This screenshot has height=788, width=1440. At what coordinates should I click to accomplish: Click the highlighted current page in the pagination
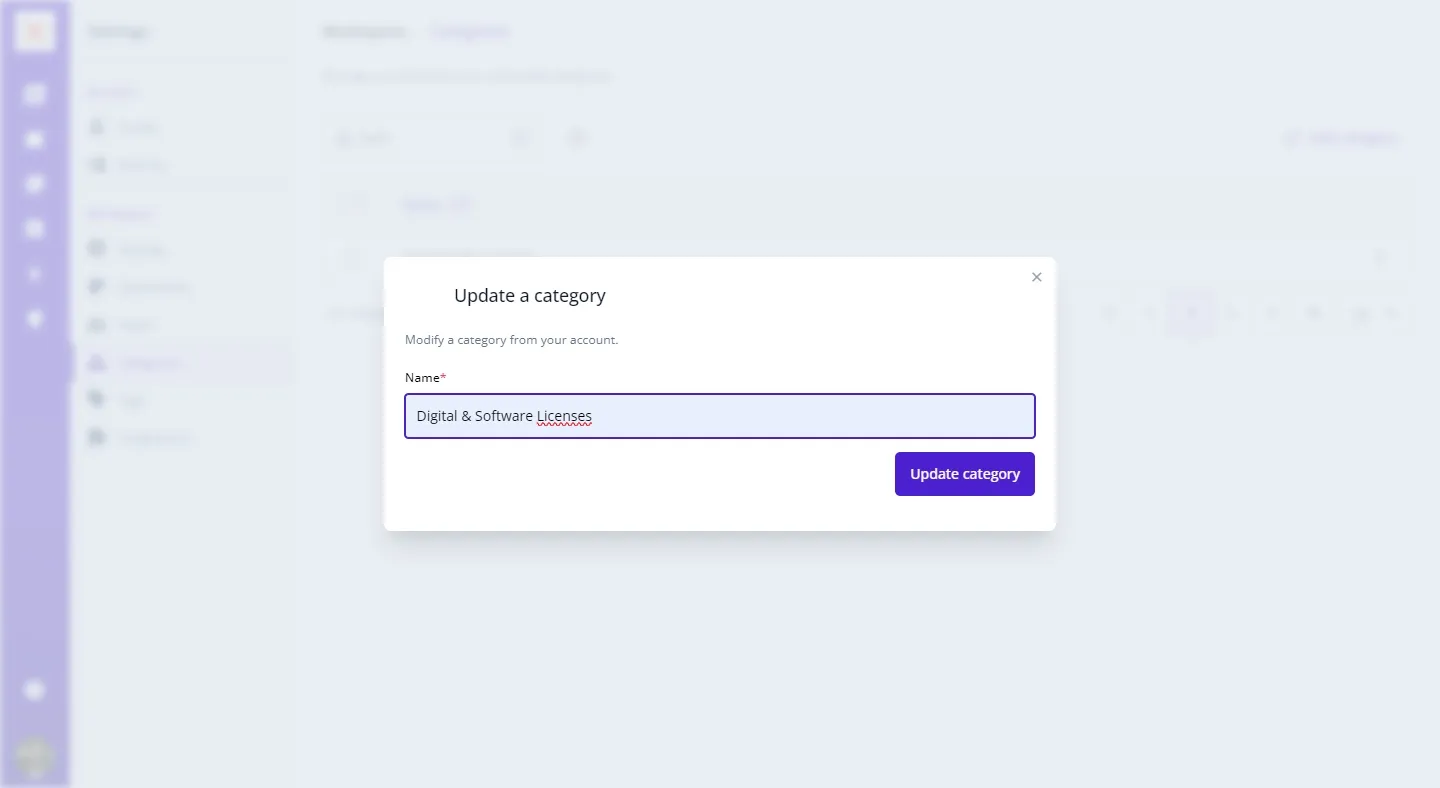(1190, 314)
